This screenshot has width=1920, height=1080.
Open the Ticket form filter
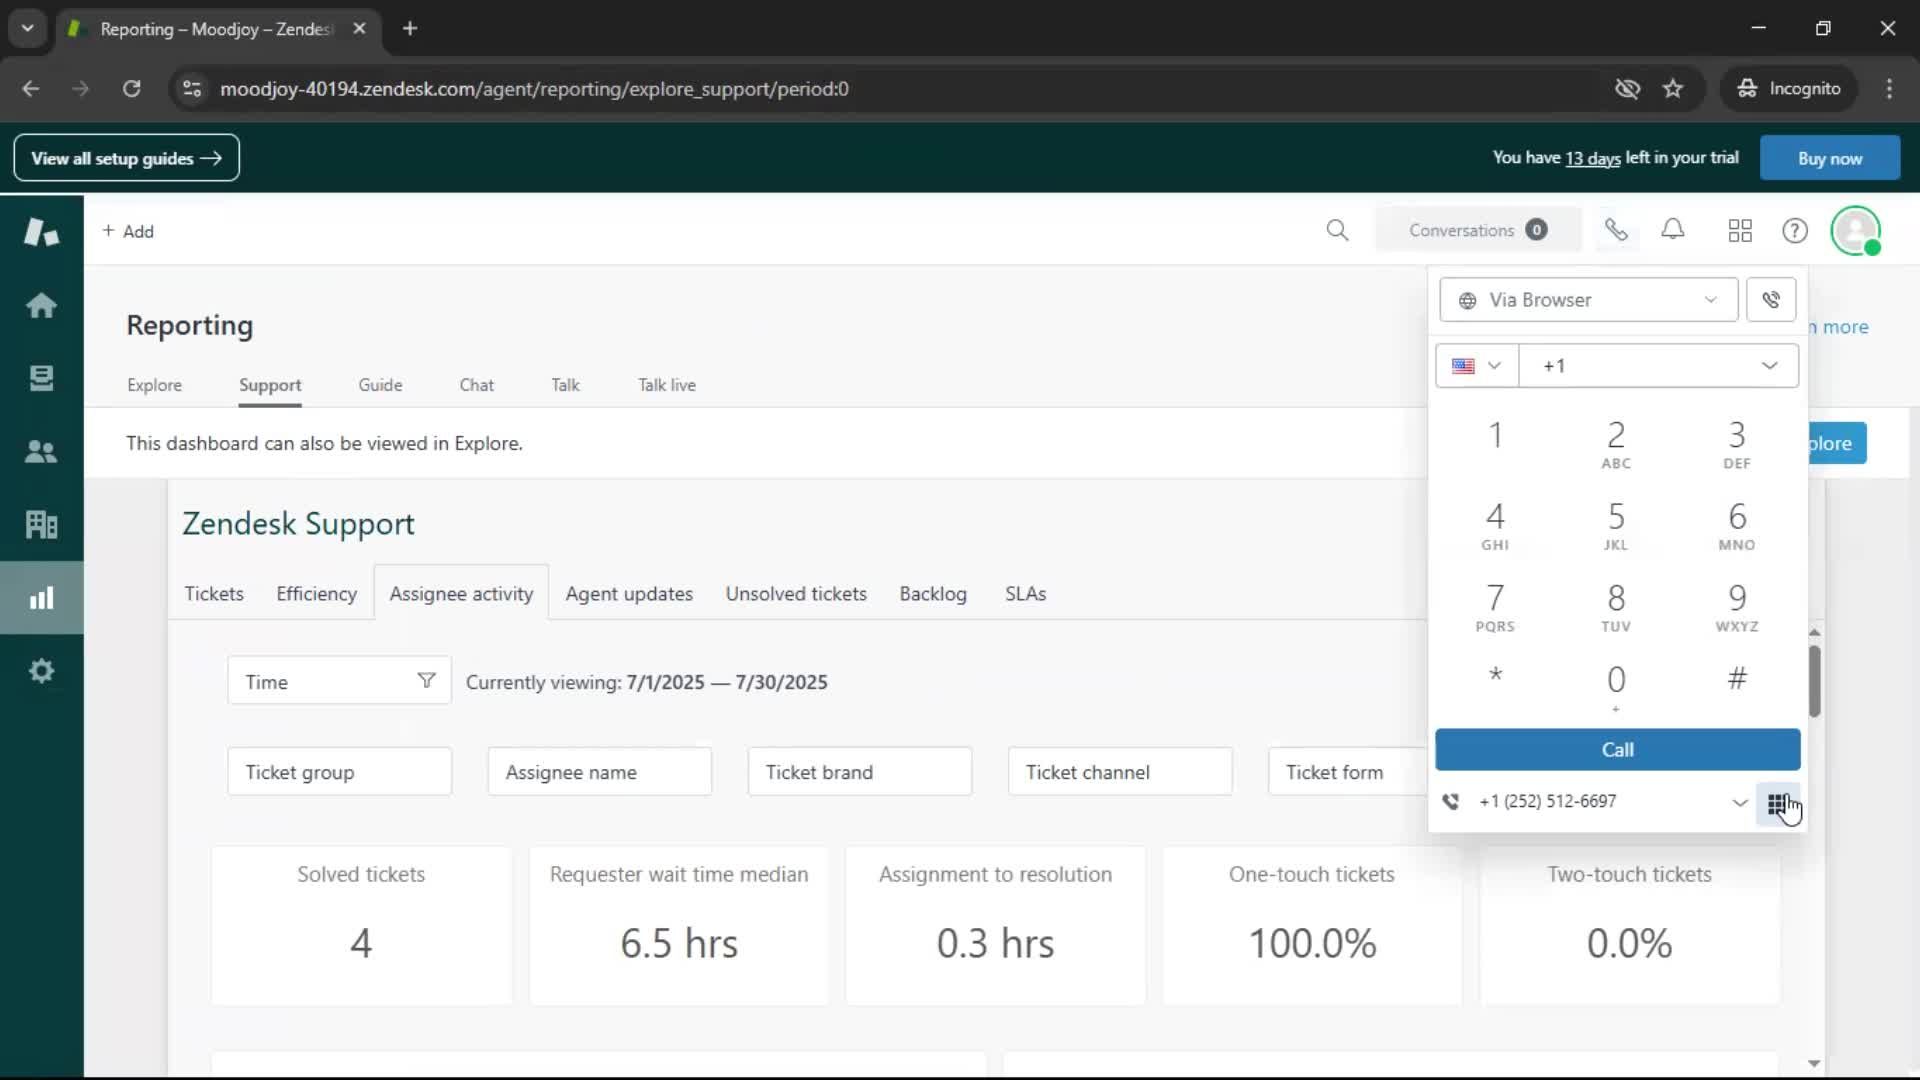click(x=1348, y=772)
